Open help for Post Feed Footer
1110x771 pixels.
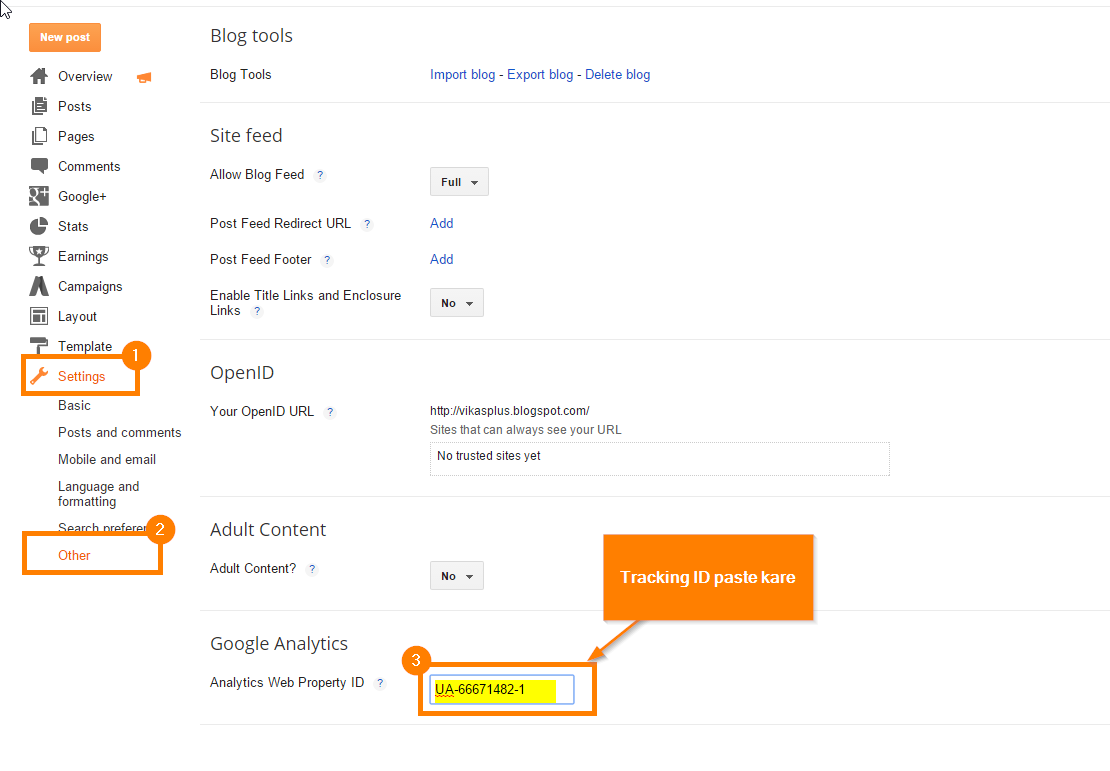point(327,260)
